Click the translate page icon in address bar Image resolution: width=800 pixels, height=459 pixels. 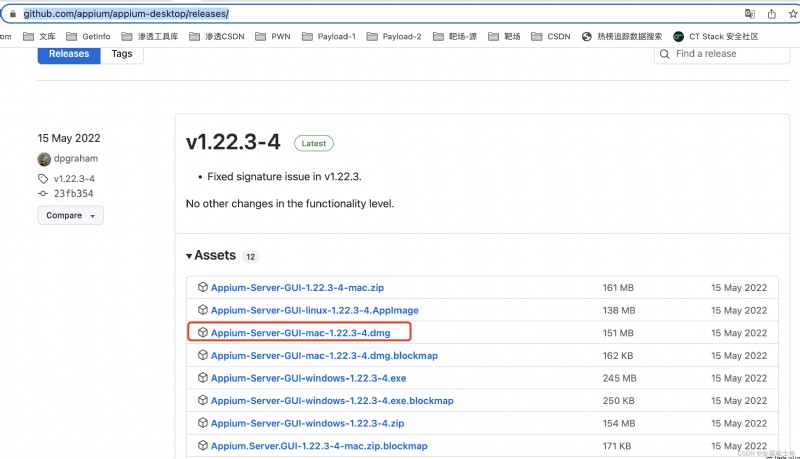pos(749,14)
